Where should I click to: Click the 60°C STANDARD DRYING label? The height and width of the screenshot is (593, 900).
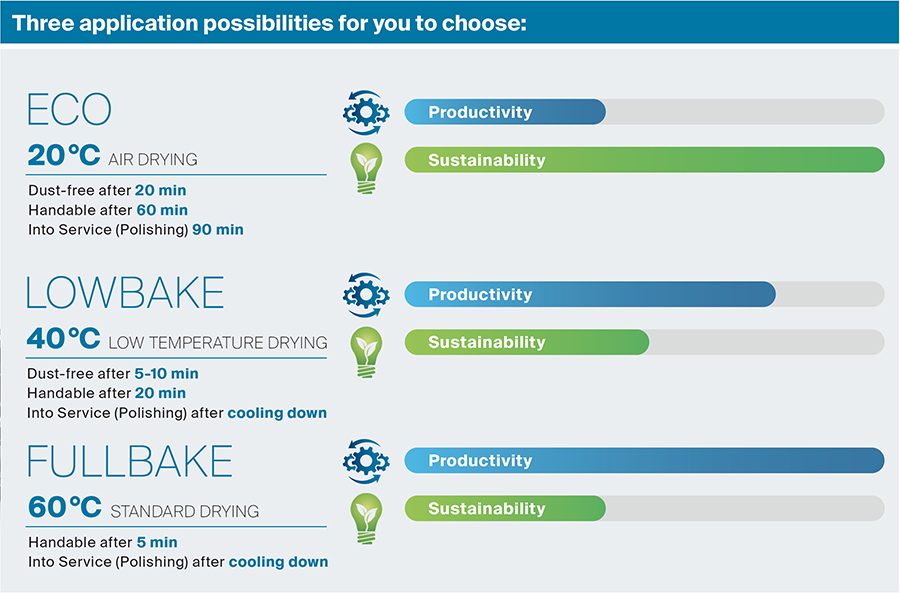[x=143, y=507]
